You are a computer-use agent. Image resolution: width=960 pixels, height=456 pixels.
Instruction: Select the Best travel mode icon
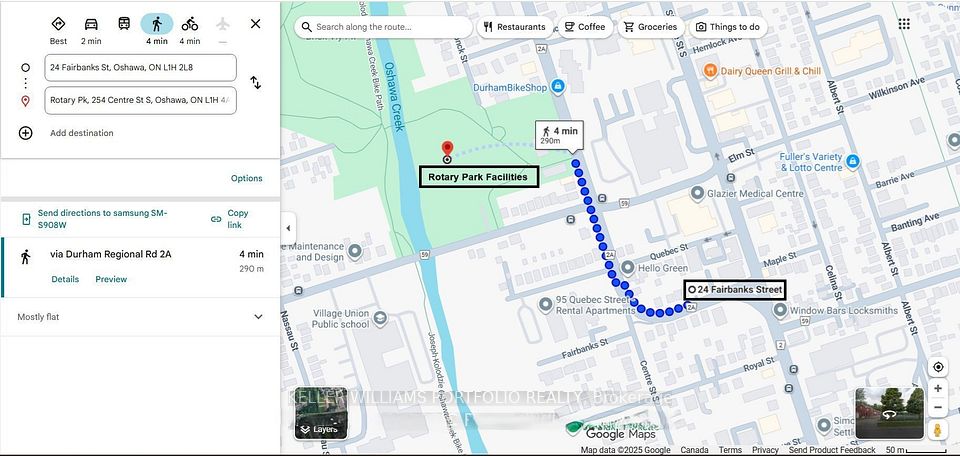pos(58,24)
